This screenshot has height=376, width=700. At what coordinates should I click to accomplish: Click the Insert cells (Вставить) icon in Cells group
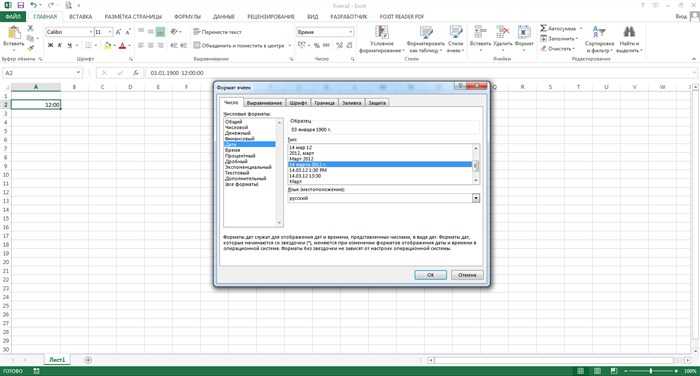[x=480, y=32]
